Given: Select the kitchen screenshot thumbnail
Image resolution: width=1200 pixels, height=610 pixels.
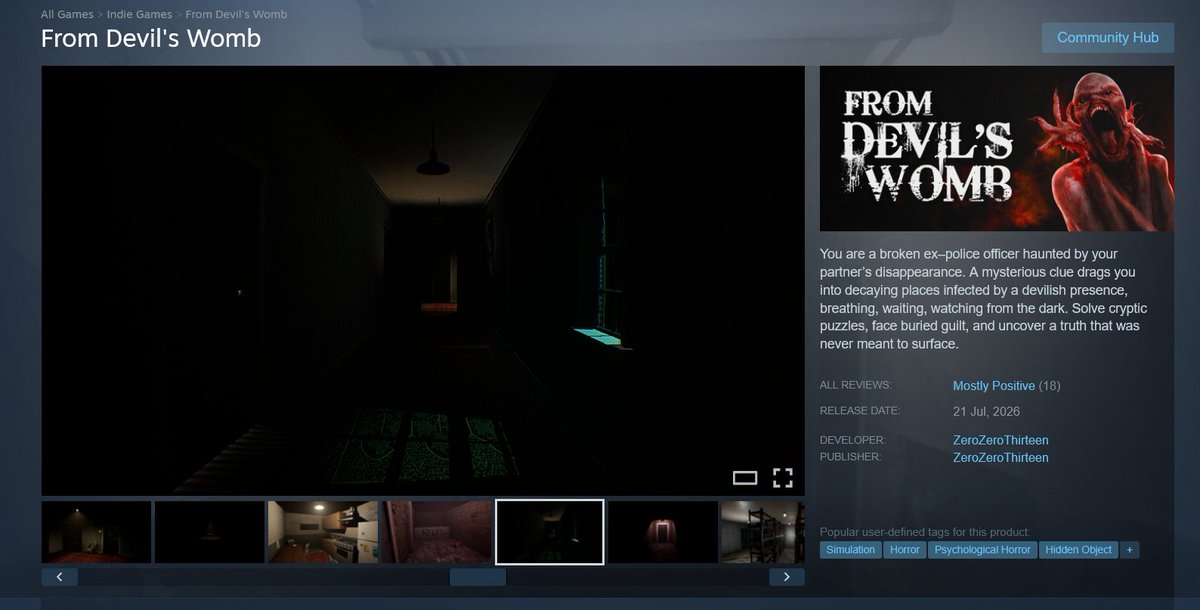Looking at the screenshot, I should point(323,532).
